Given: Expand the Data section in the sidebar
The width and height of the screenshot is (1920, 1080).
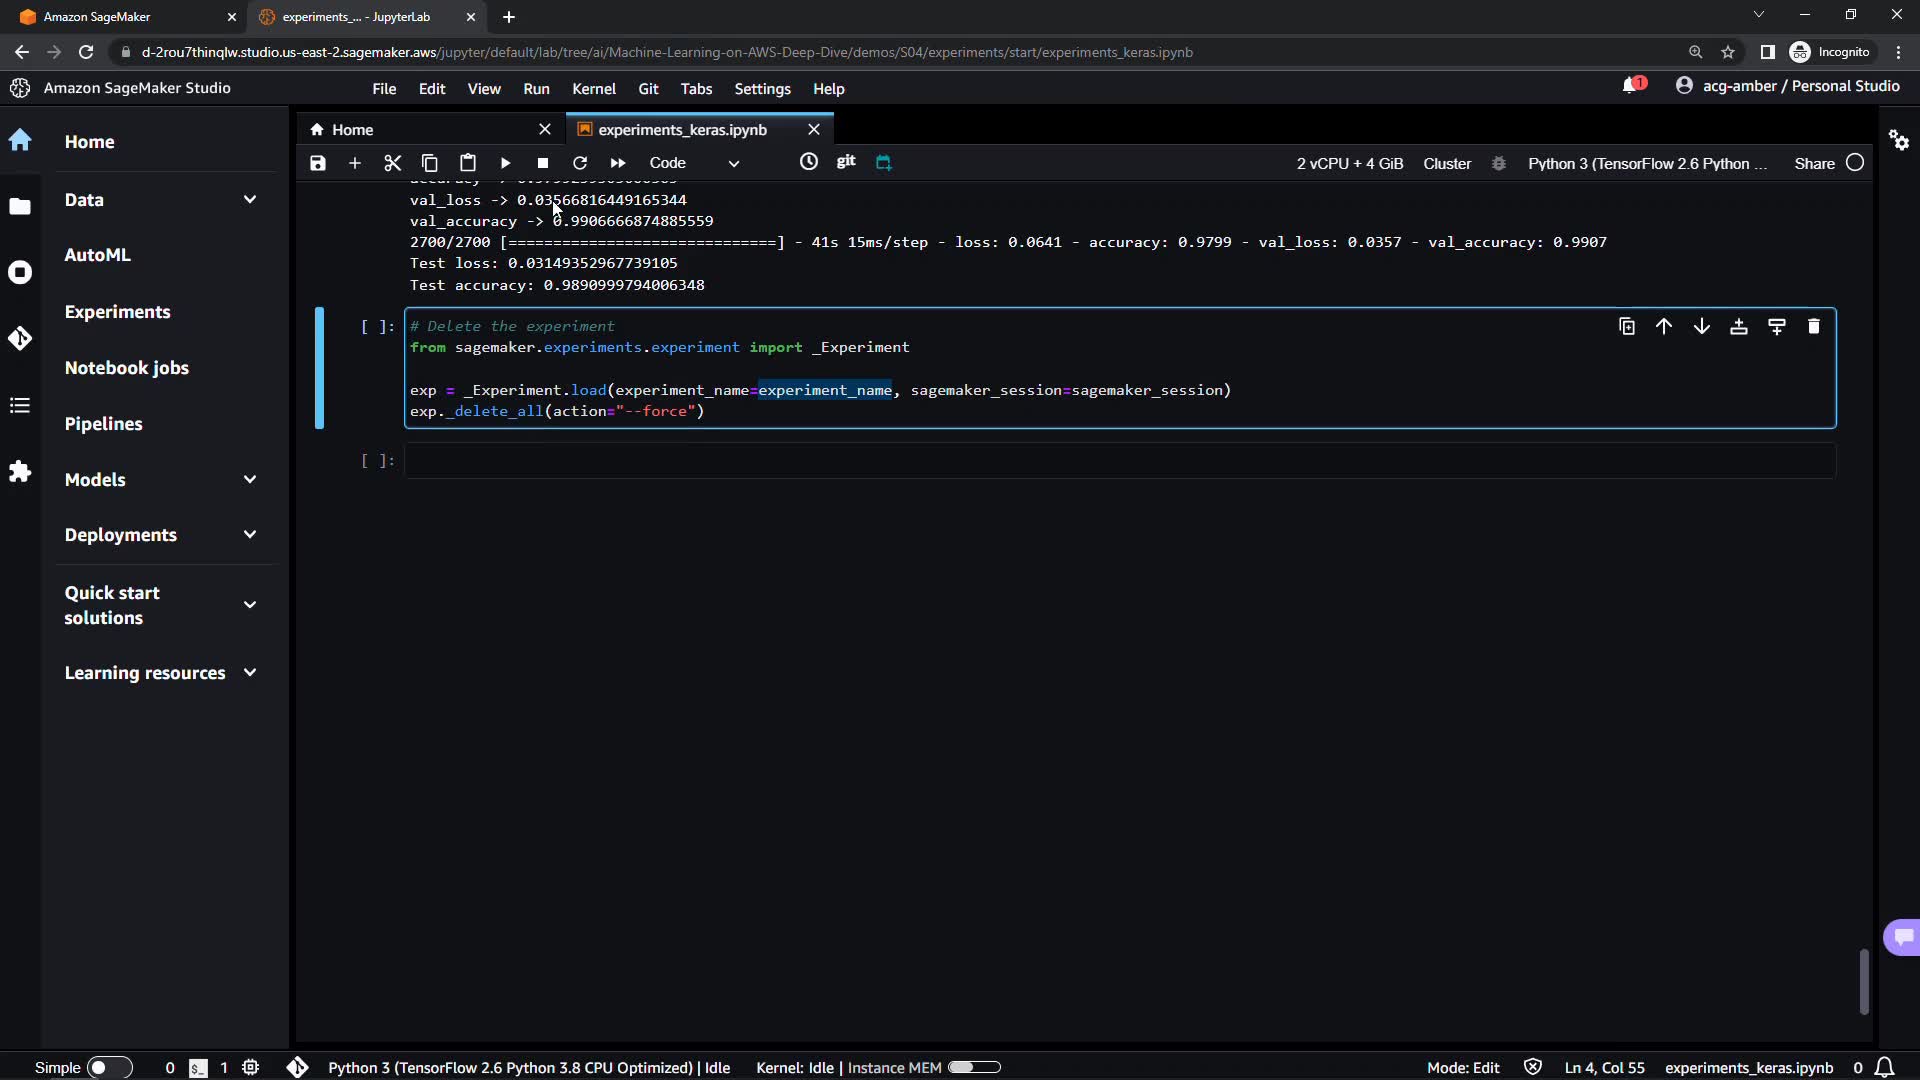Looking at the screenshot, I should [250, 200].
